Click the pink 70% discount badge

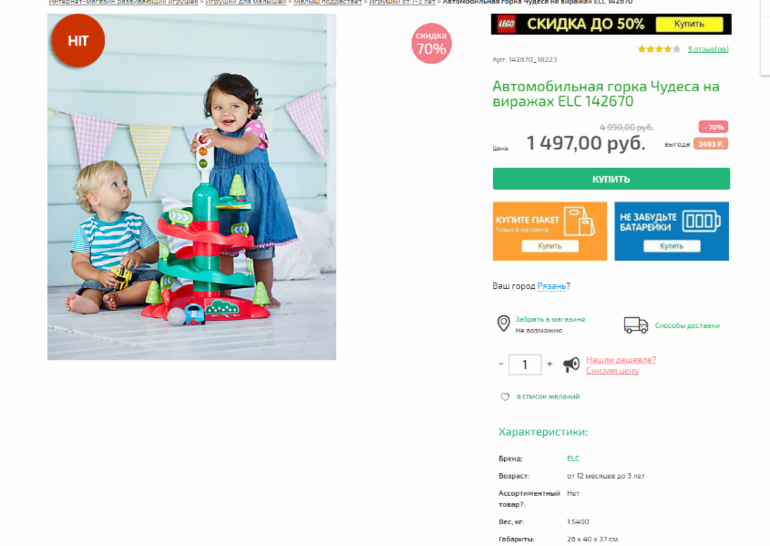point(431,43)
